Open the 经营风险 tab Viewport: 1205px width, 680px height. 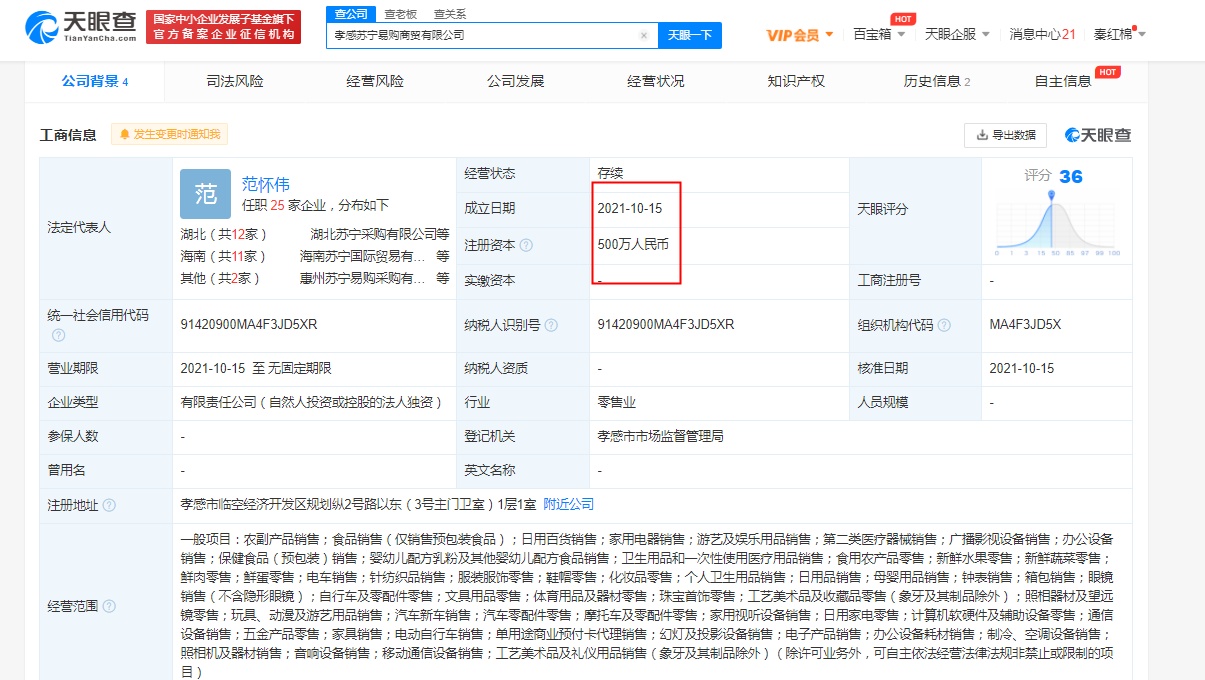click(375, 81)
